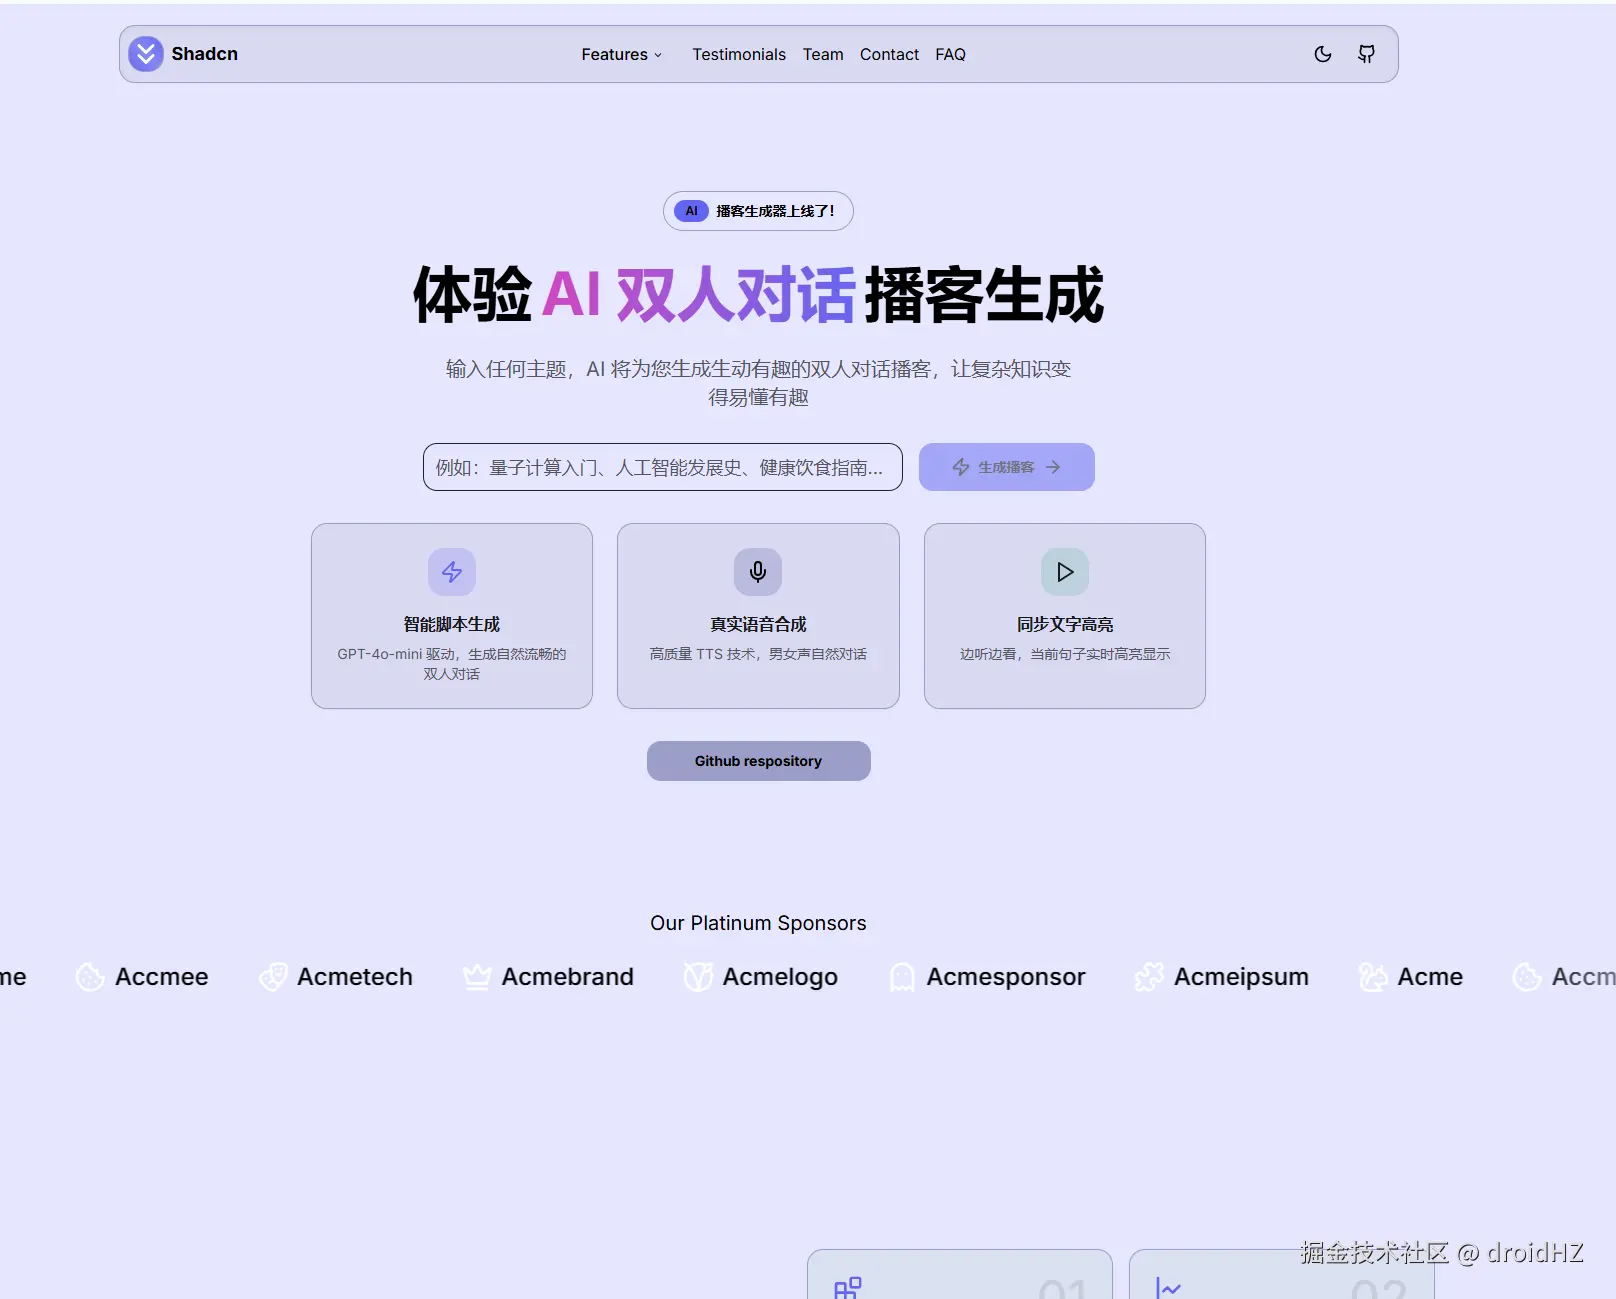
Task: Click the Accmee sponsor cookie icon
Action: point(90,977)
